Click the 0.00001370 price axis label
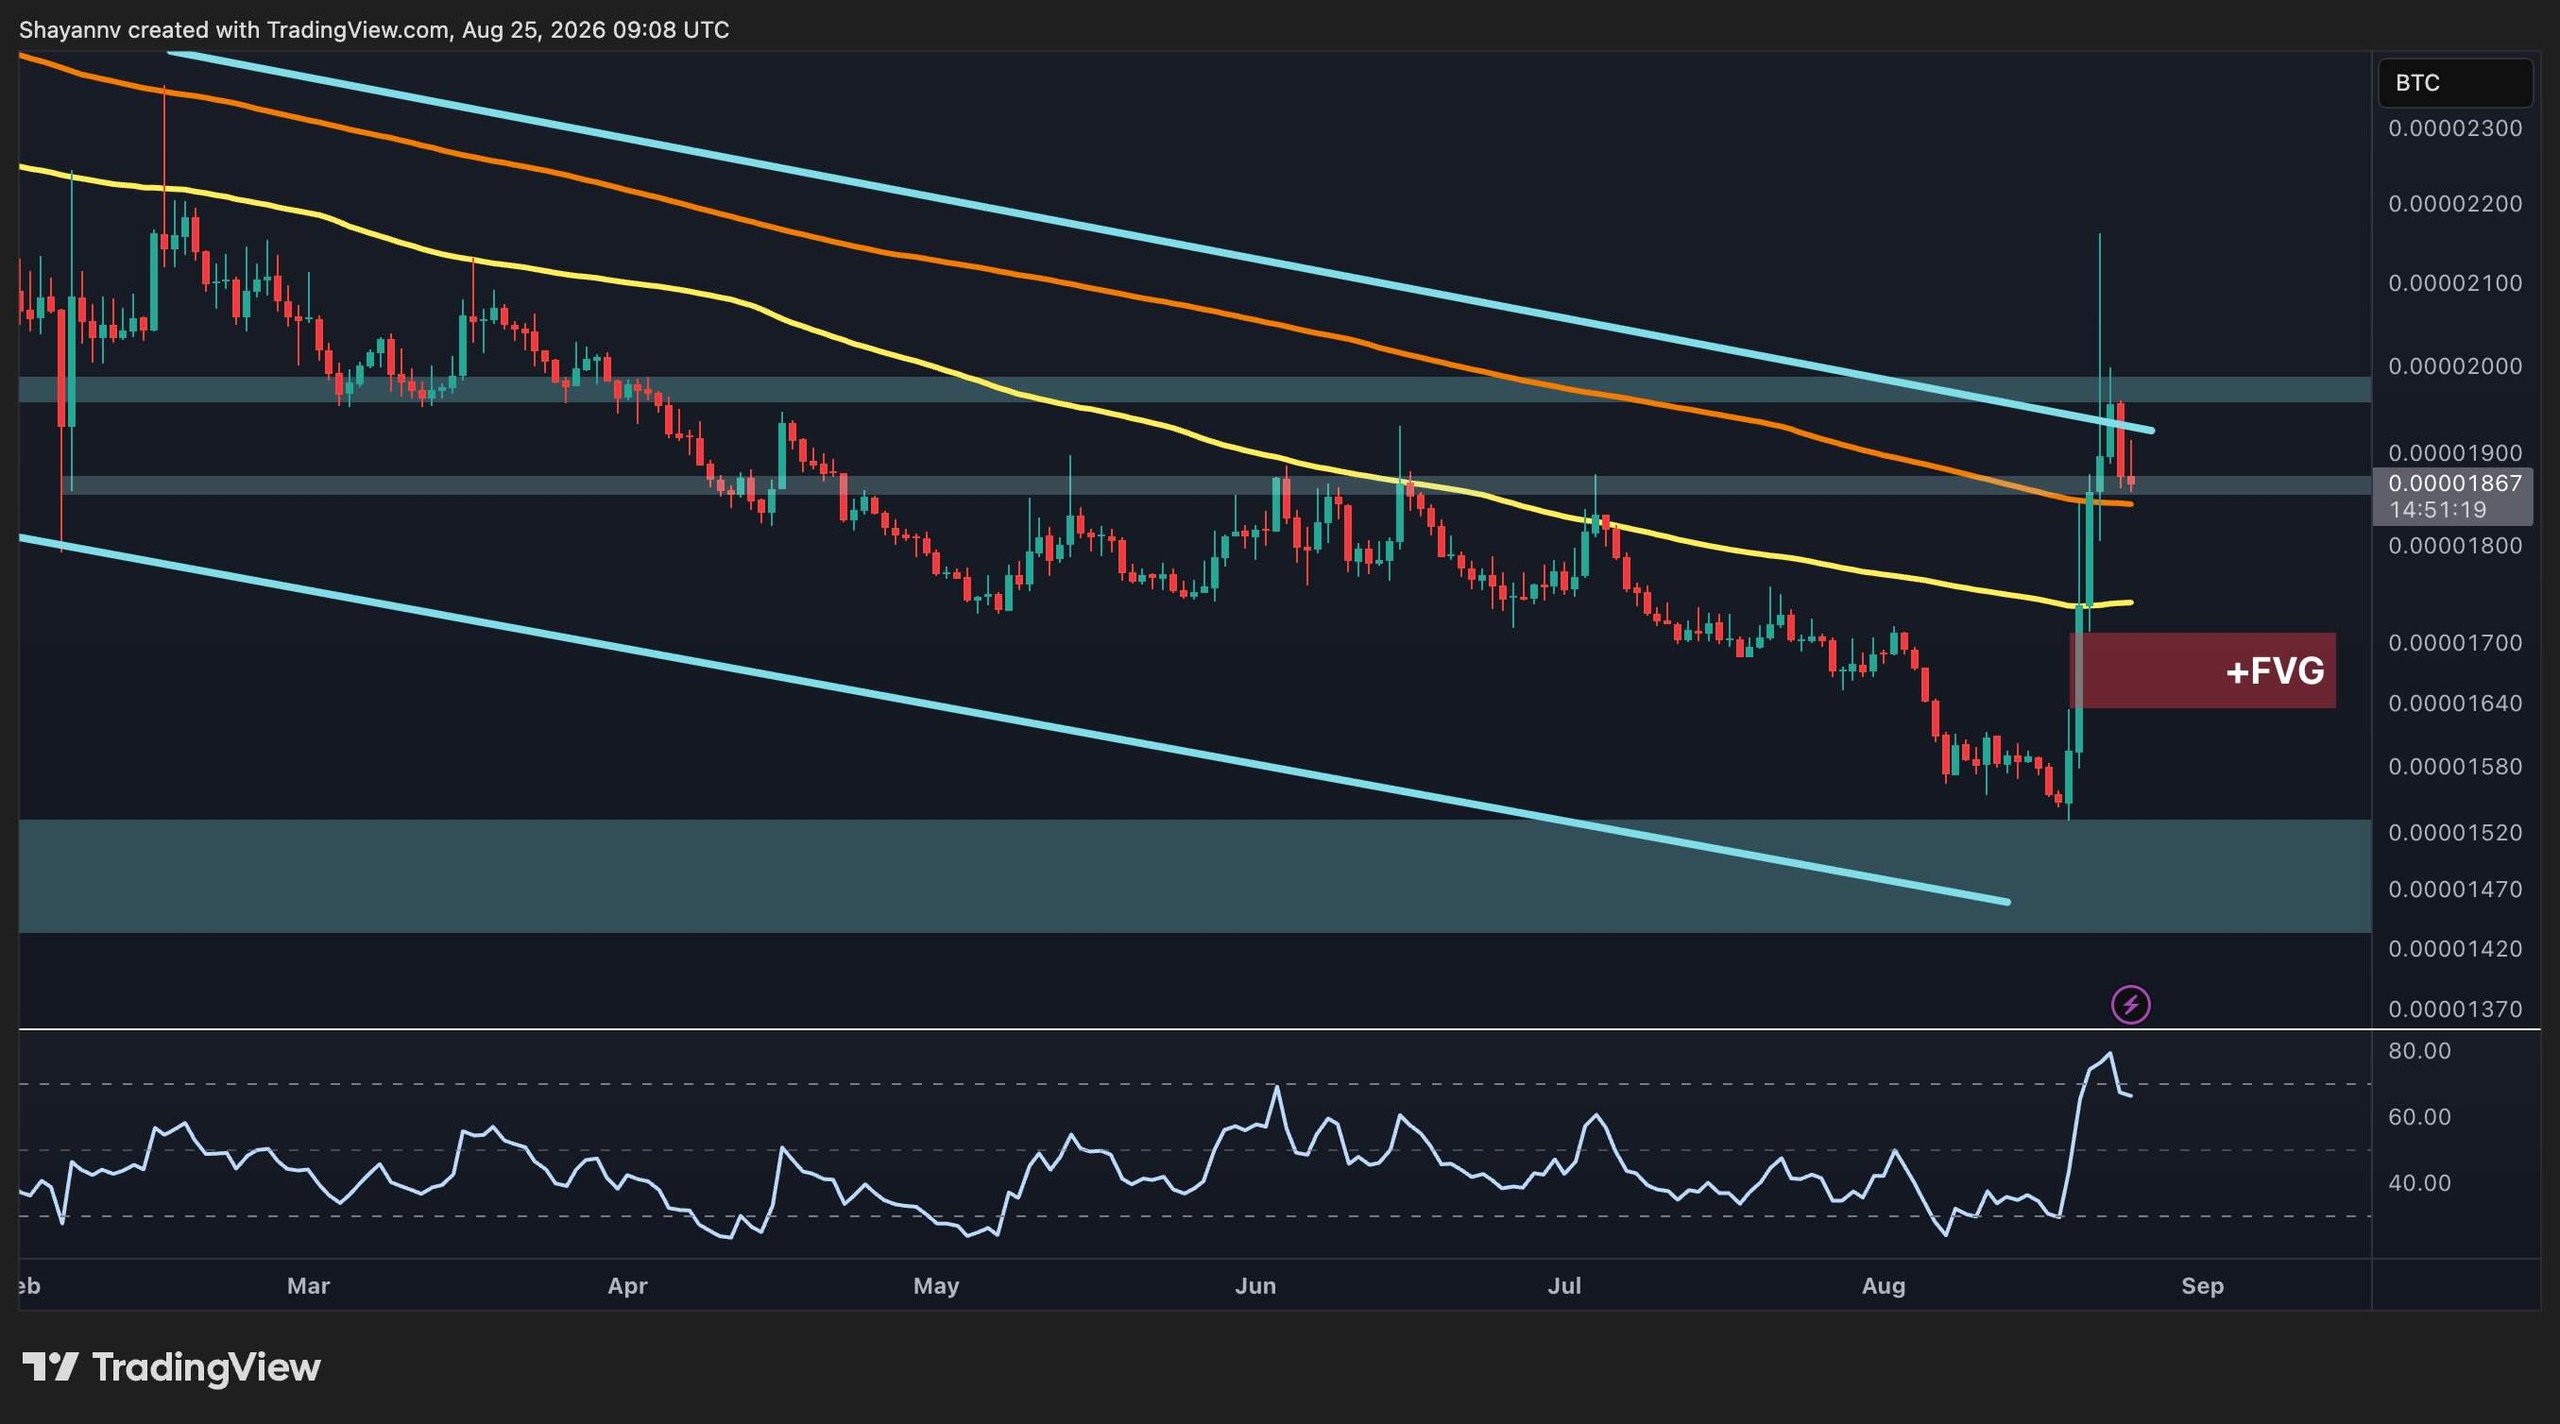 [x=2455, y=1010]
